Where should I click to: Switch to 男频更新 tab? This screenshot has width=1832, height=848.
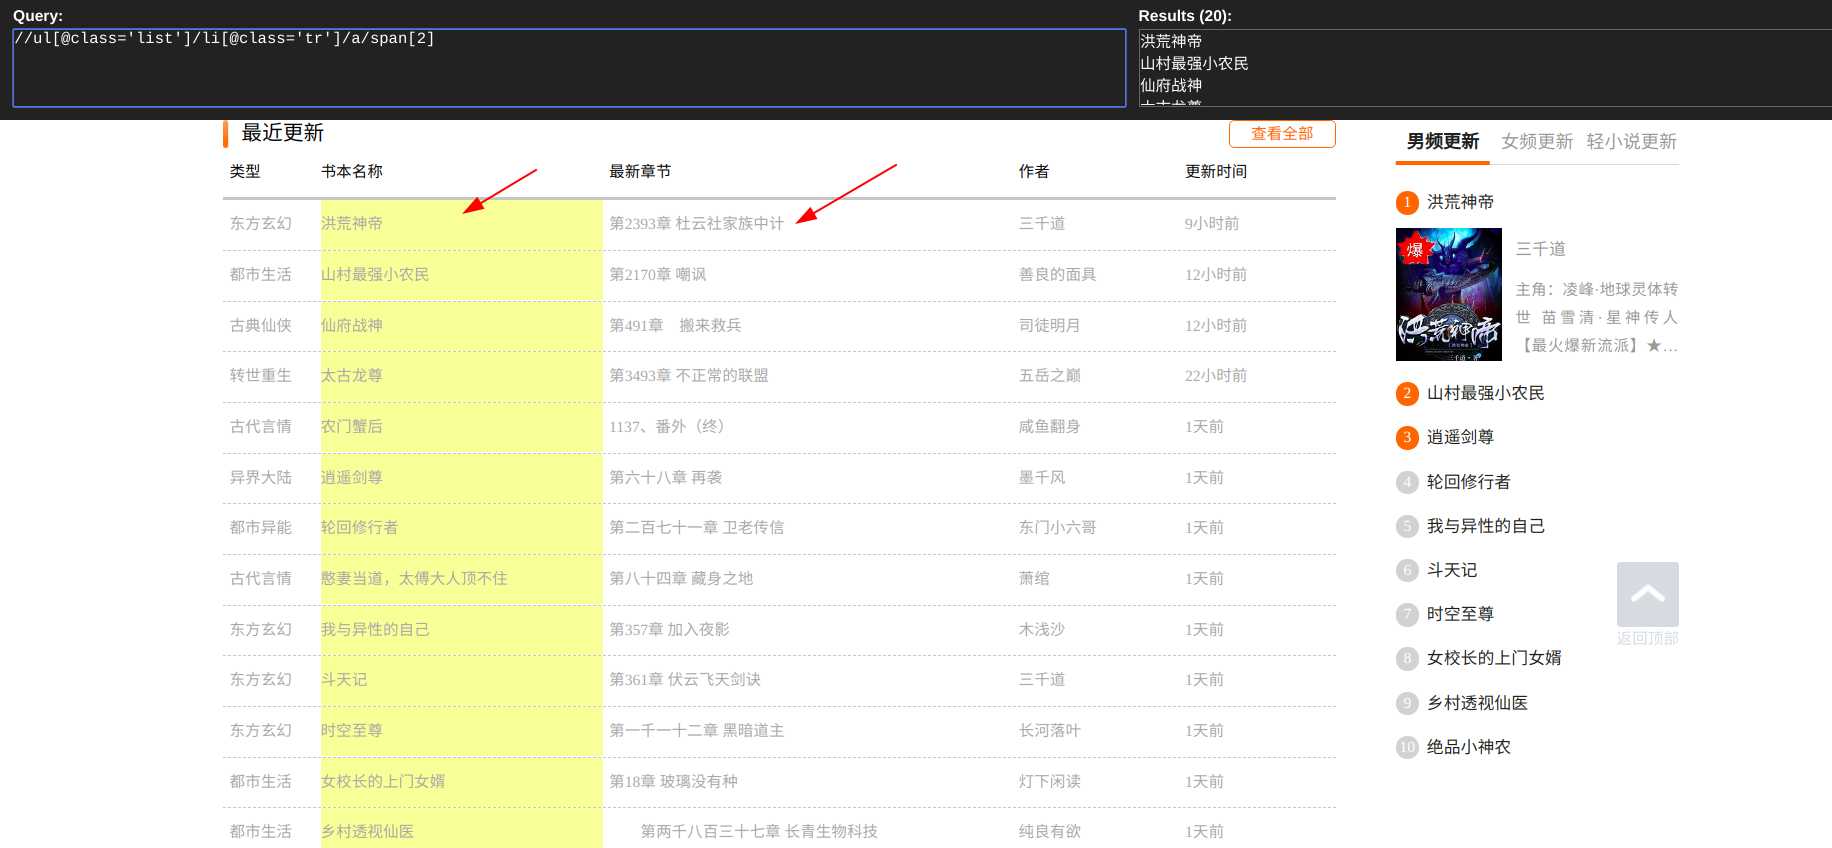point(1442,141)
